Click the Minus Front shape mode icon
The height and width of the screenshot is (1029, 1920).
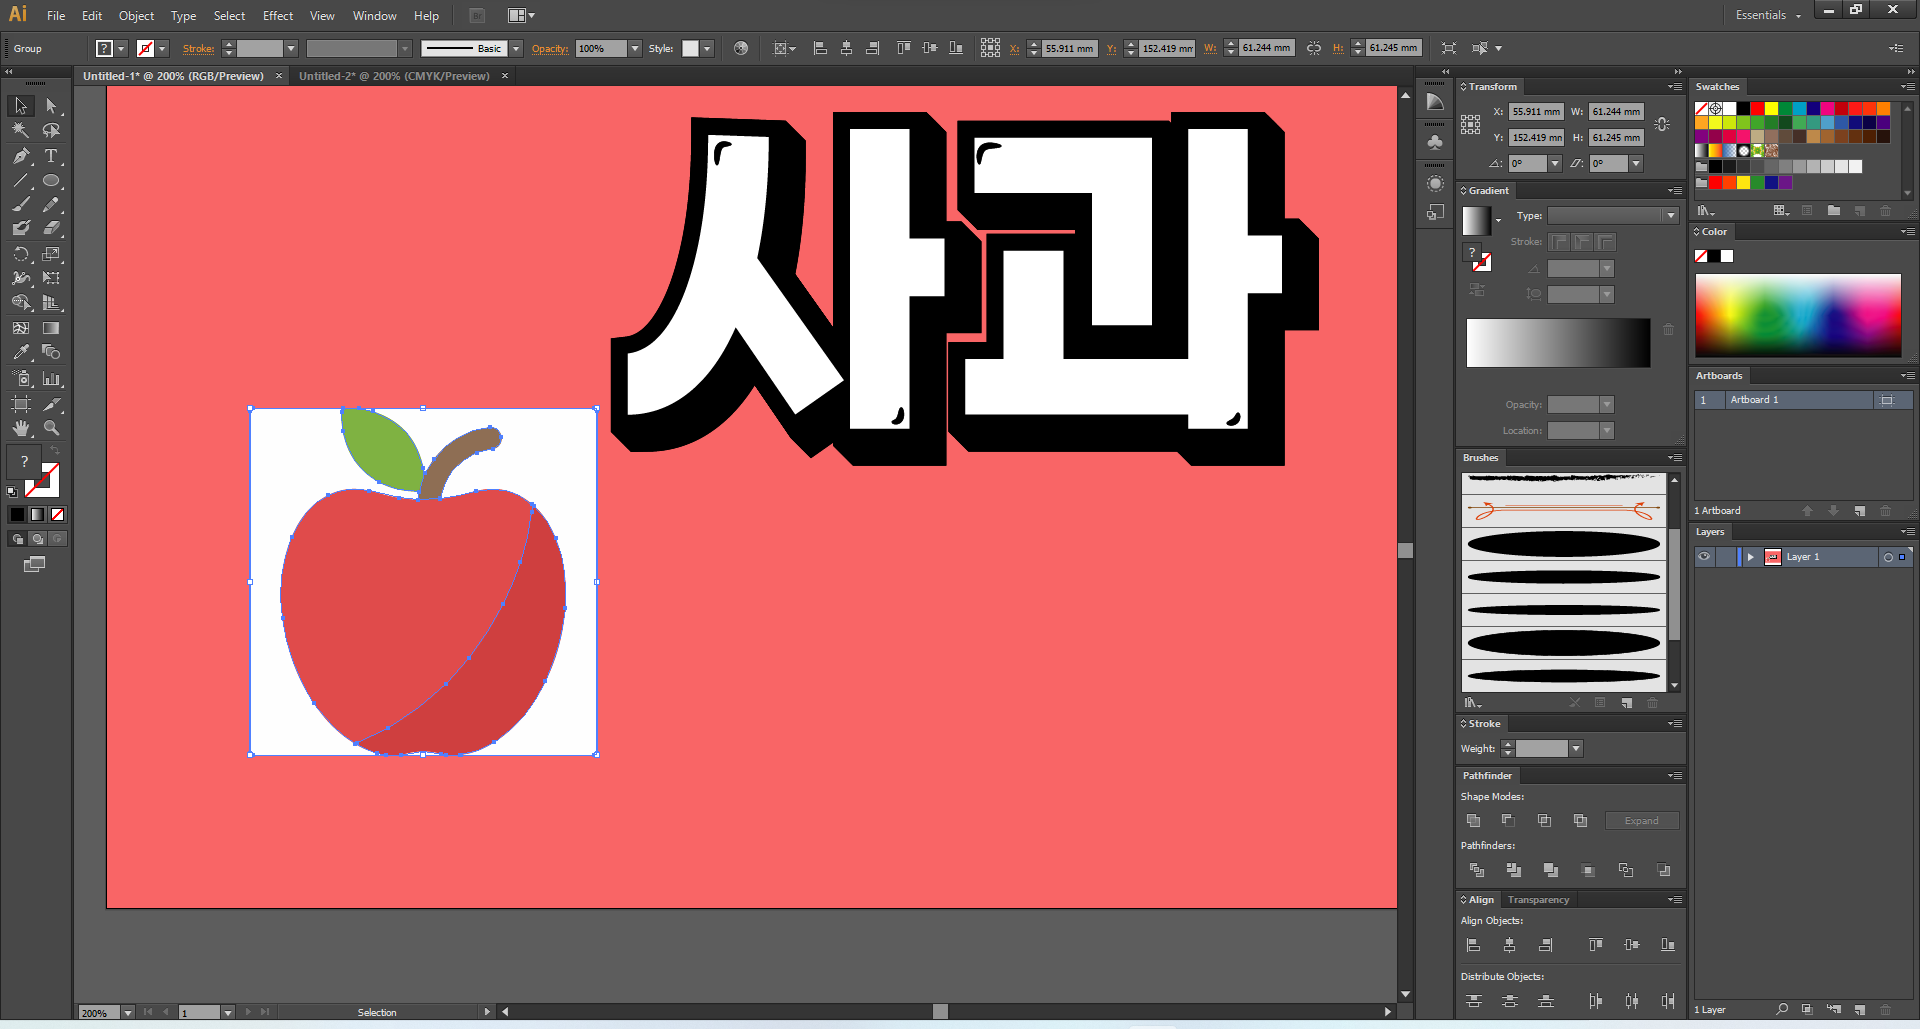coord(1508,821)
